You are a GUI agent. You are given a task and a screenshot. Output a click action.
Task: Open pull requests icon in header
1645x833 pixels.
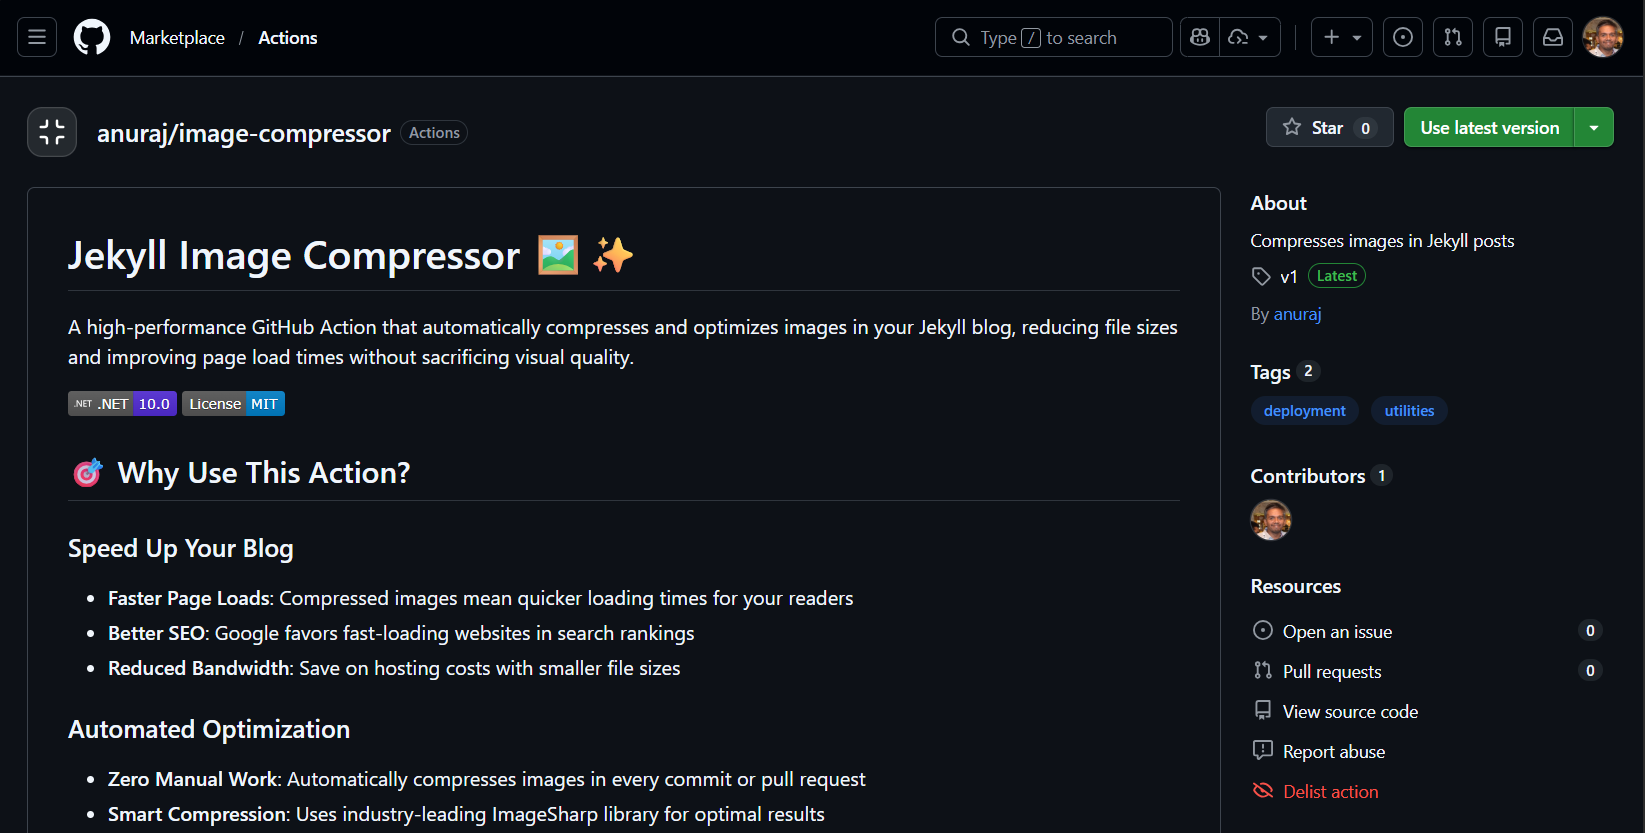pos(1453,38)
